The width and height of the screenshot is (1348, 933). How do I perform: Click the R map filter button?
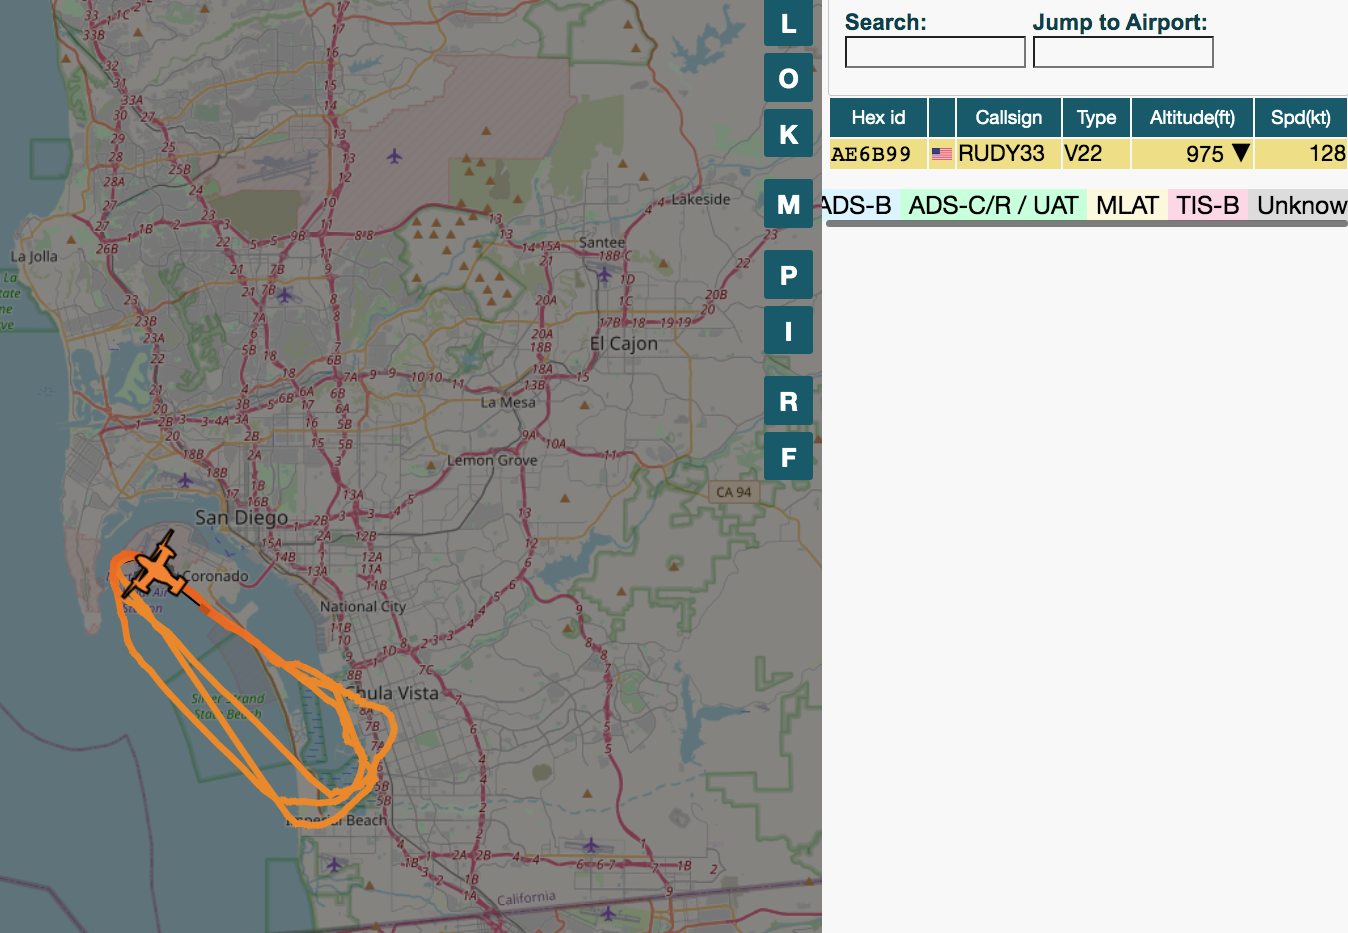click(x=788, y=401)
